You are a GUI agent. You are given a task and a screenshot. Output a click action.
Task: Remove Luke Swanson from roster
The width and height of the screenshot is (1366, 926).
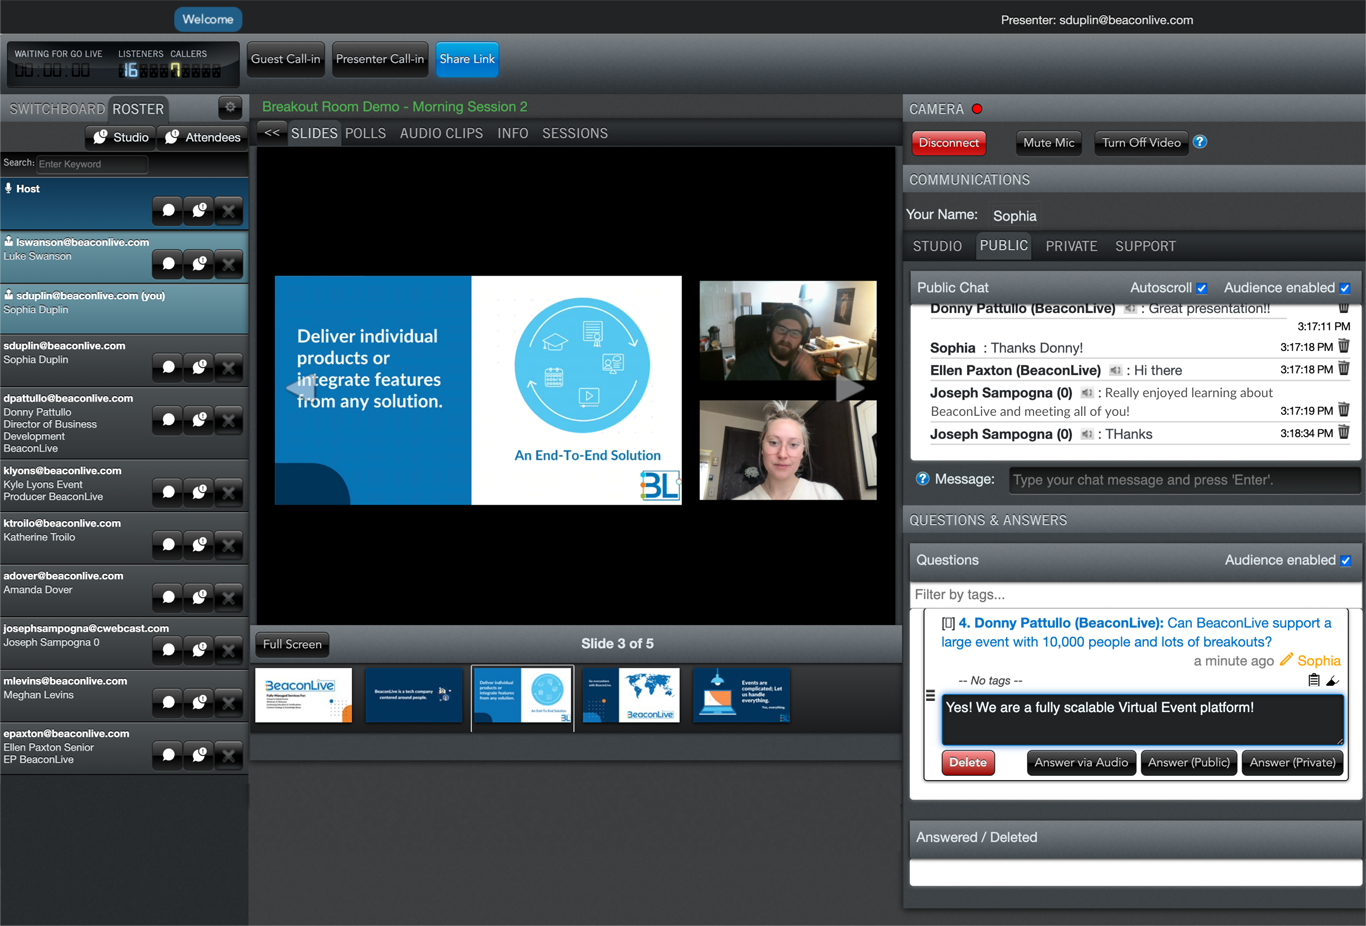click(229, 264)
